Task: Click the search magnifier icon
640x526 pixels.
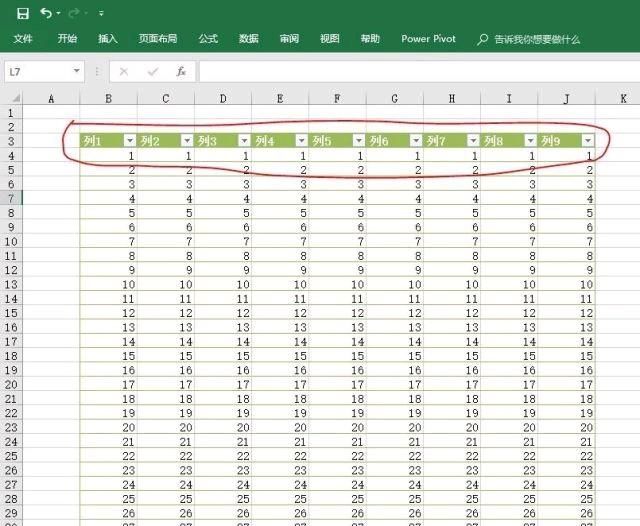Action: (x=482, y=39)
